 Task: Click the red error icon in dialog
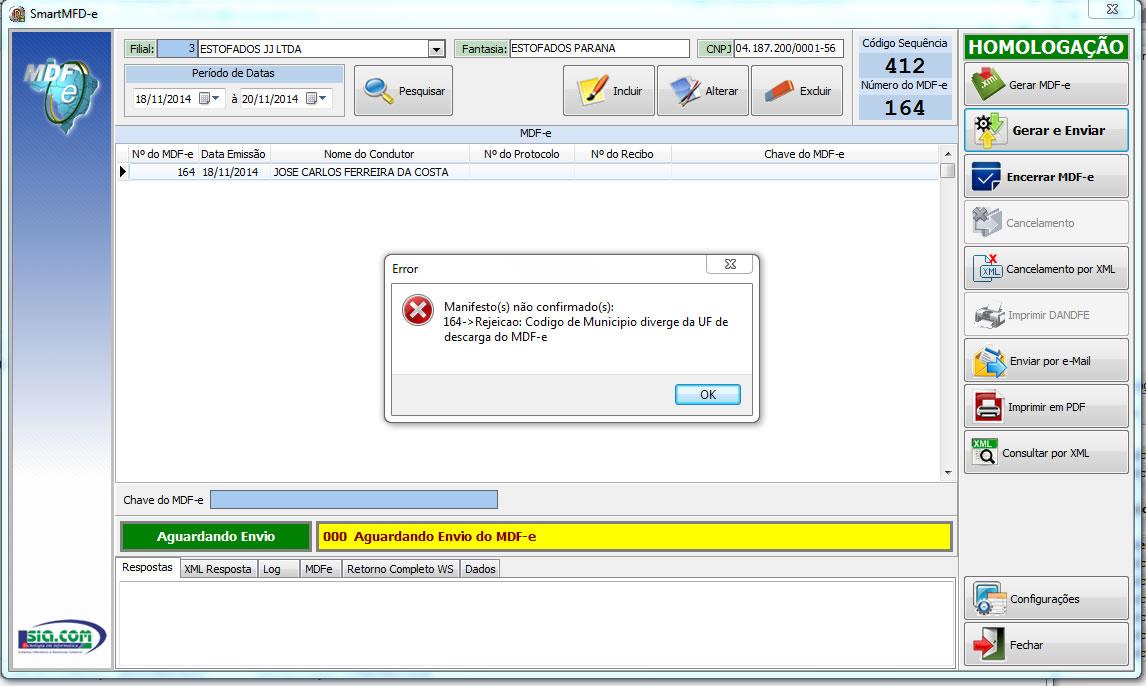pos(418,310)
